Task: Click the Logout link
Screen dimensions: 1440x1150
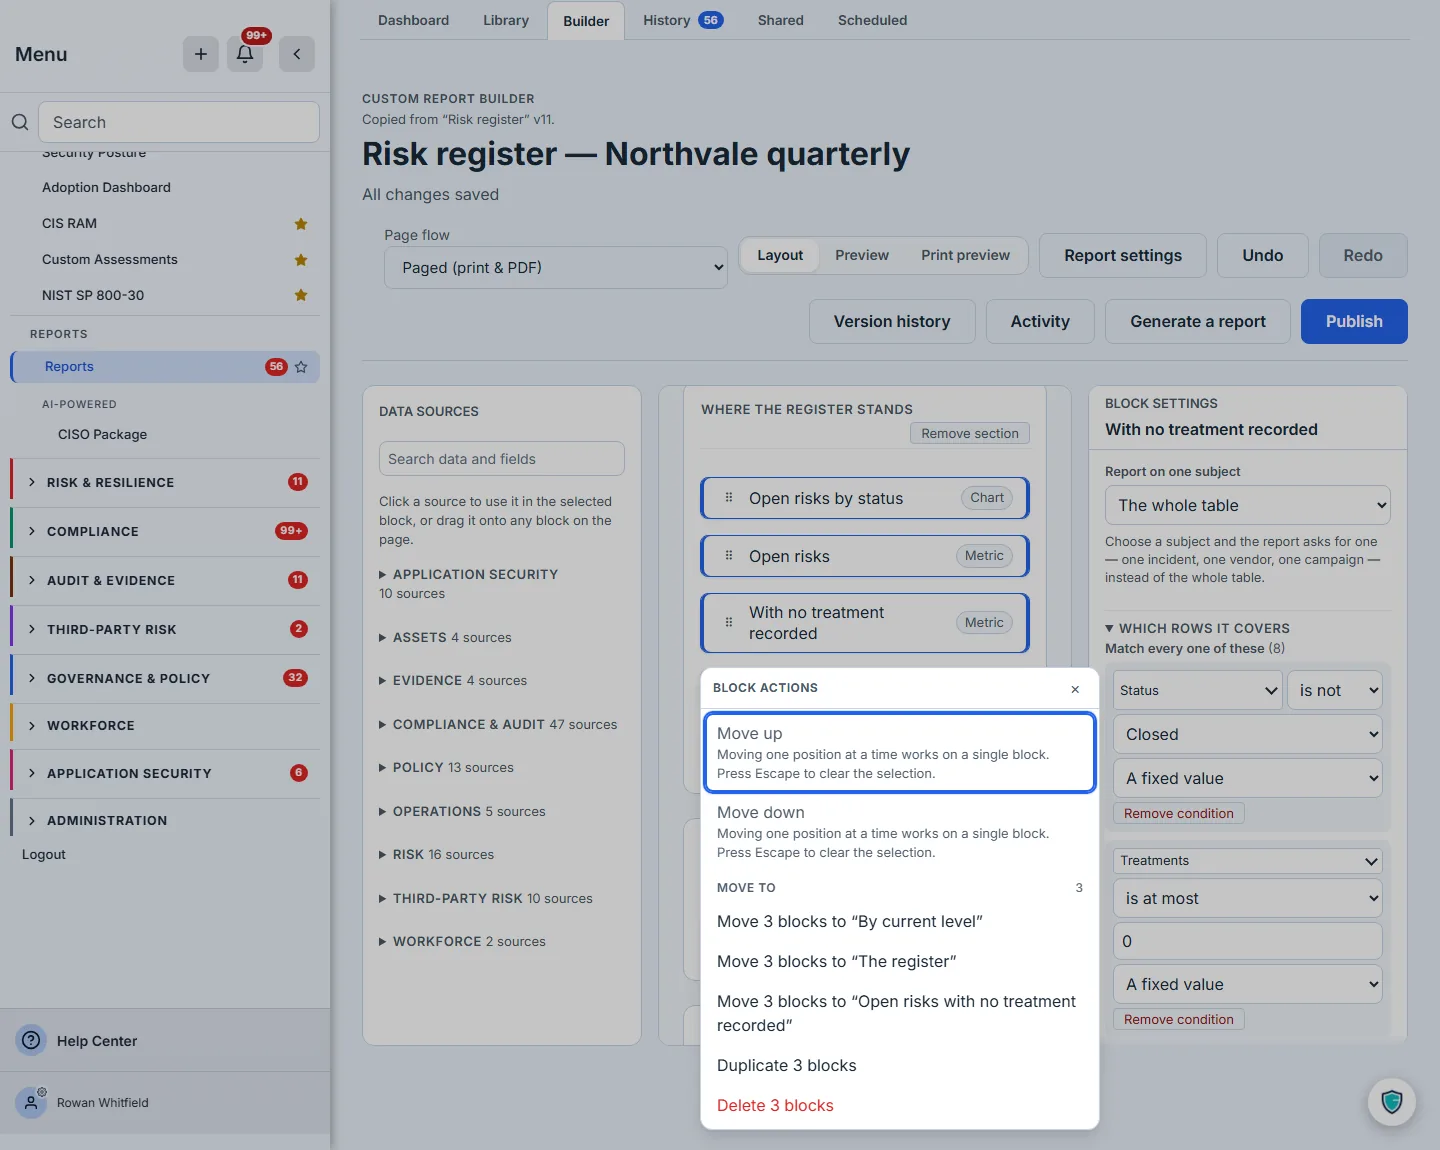Action: pyautogui.click(x=44, y=854)
